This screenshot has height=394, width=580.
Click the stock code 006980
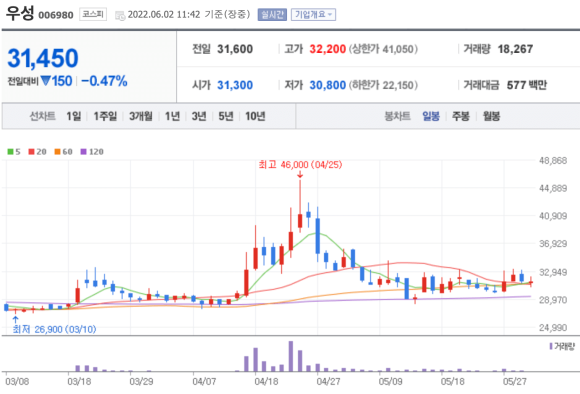point(56,15)
